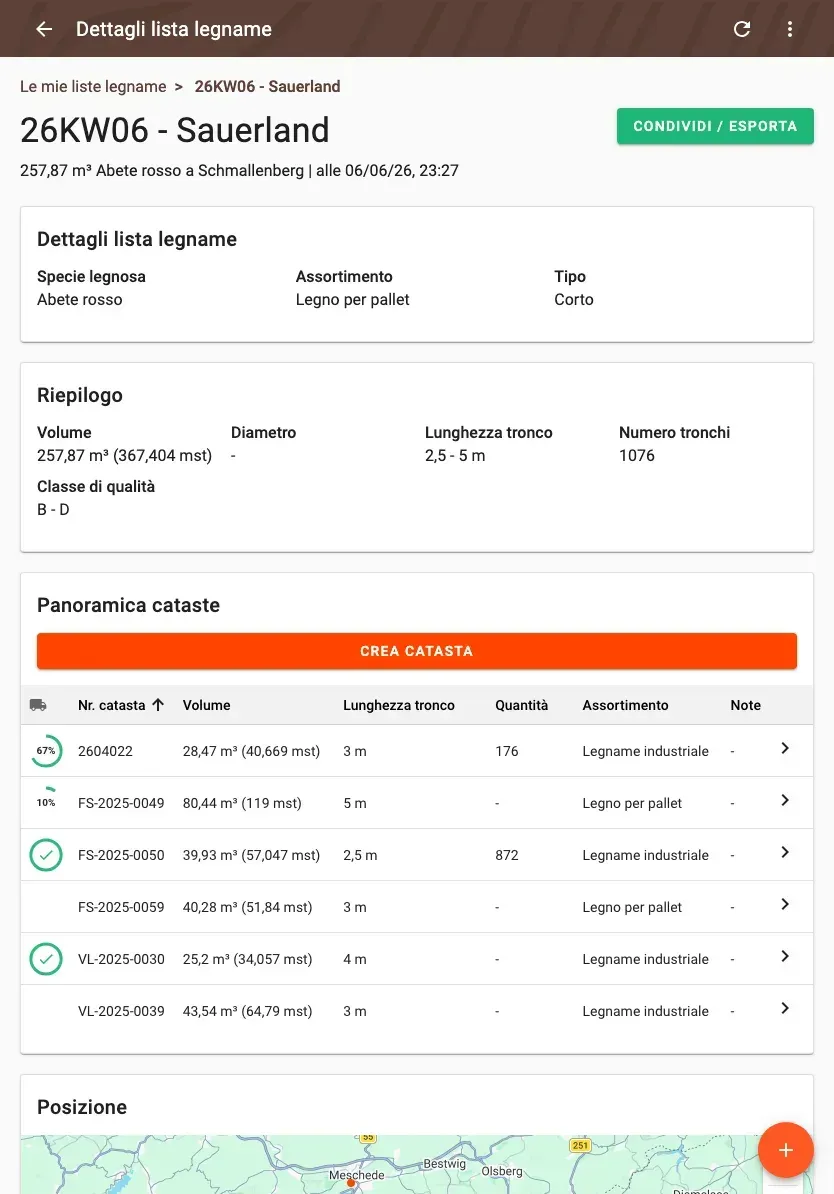Click '5 m' length in FS-2025-0049 row

355,803
